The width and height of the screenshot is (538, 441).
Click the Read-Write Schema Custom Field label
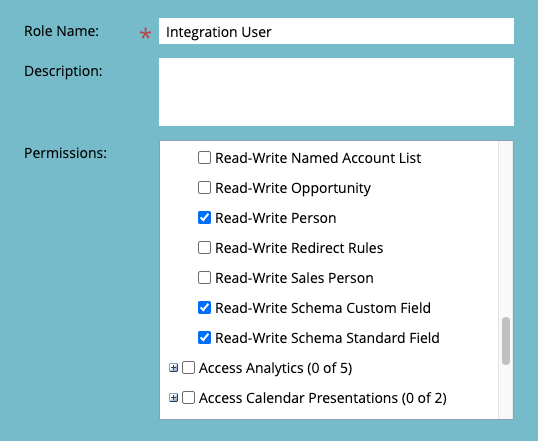point(323,308)
